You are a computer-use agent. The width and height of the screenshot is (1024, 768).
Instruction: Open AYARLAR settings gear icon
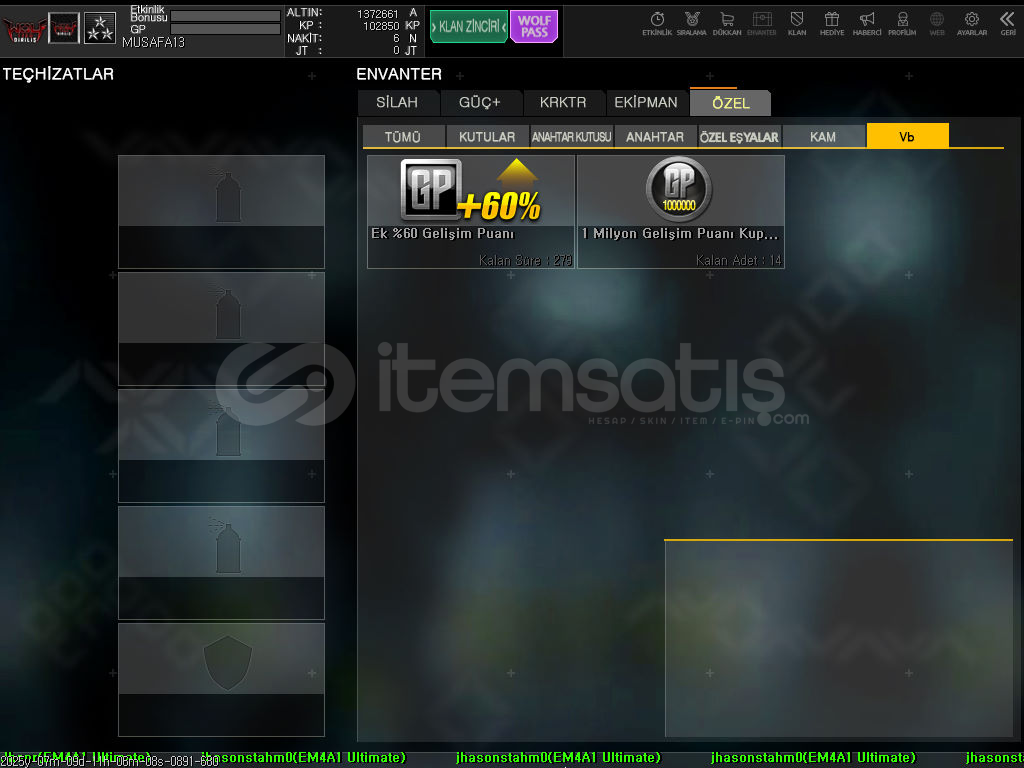972,24
